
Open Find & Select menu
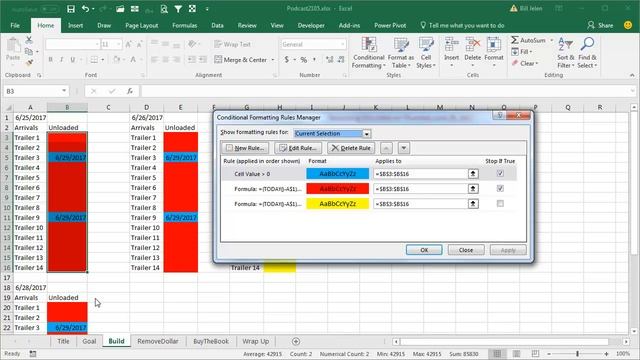tap(587, 53)
